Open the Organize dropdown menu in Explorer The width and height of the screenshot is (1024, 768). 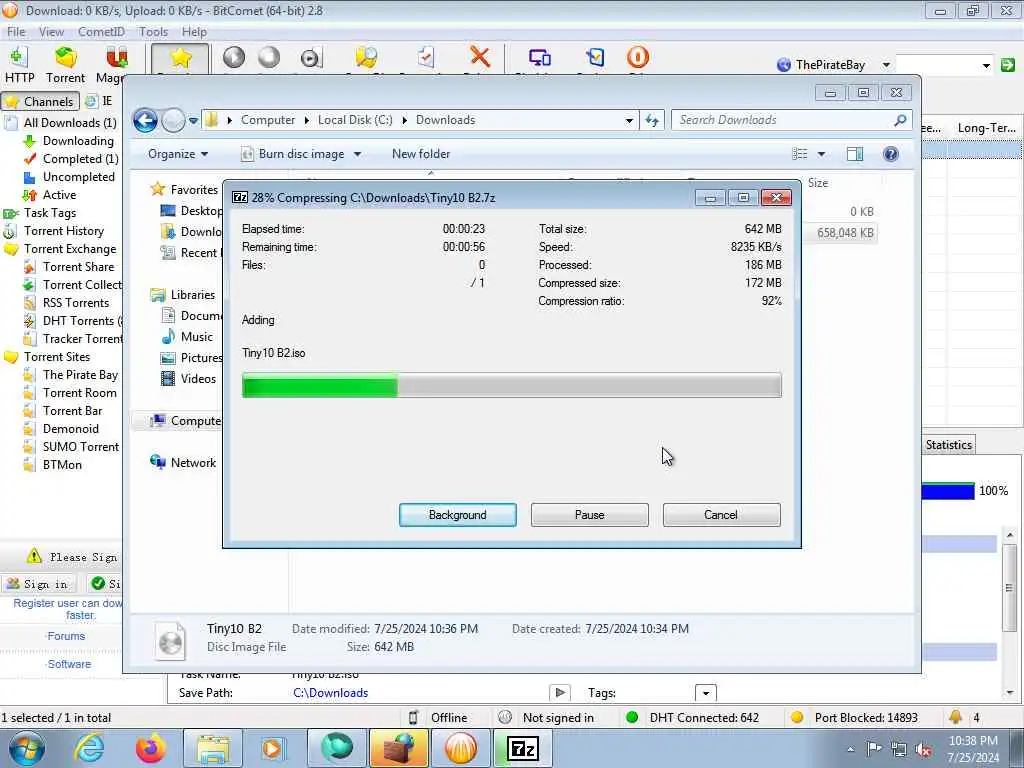click(x=178, y=154)
